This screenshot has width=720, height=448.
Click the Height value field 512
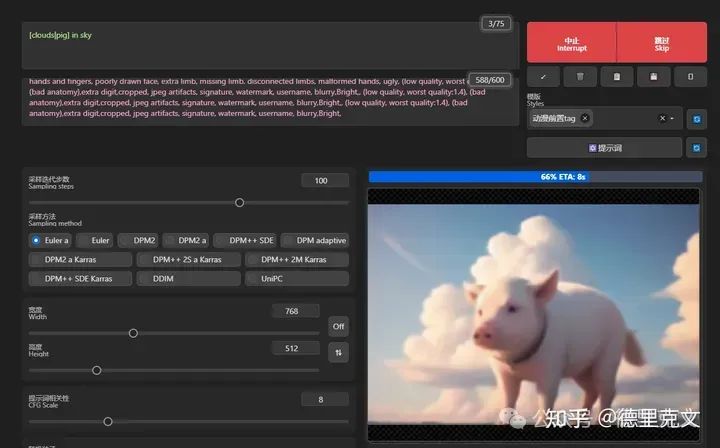tap(296, 348)
